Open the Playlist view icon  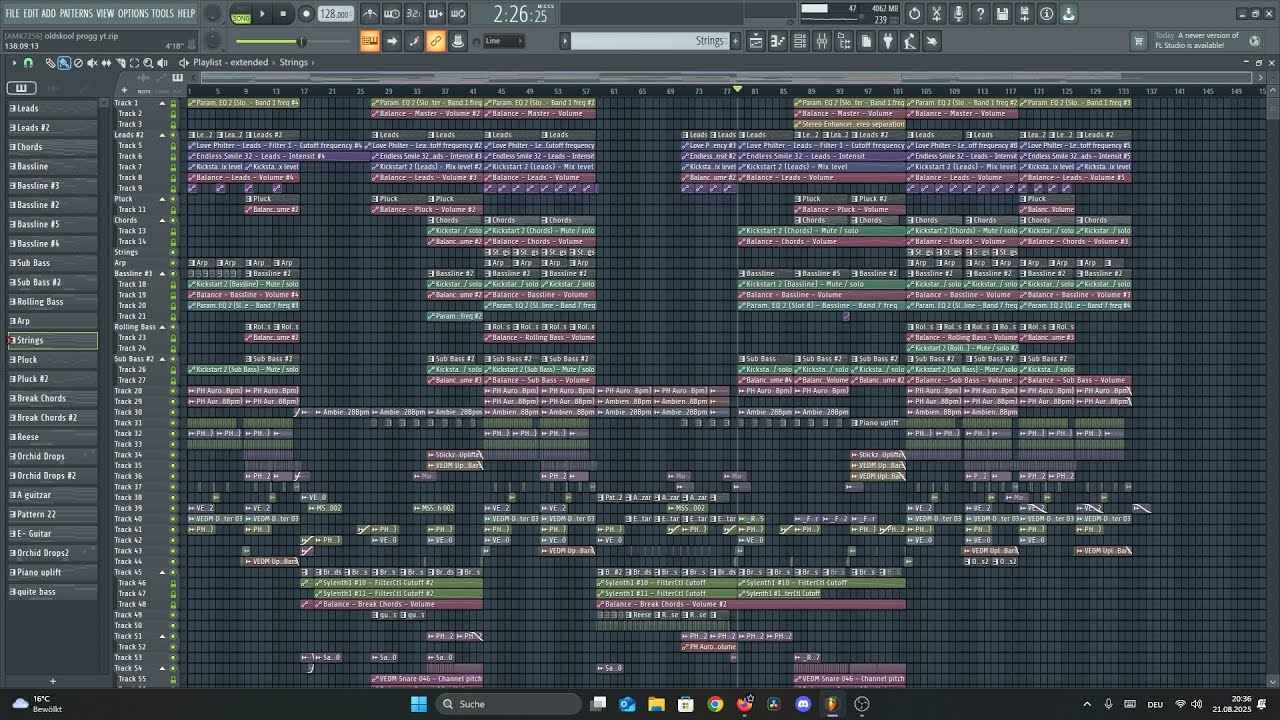point(756,41)
